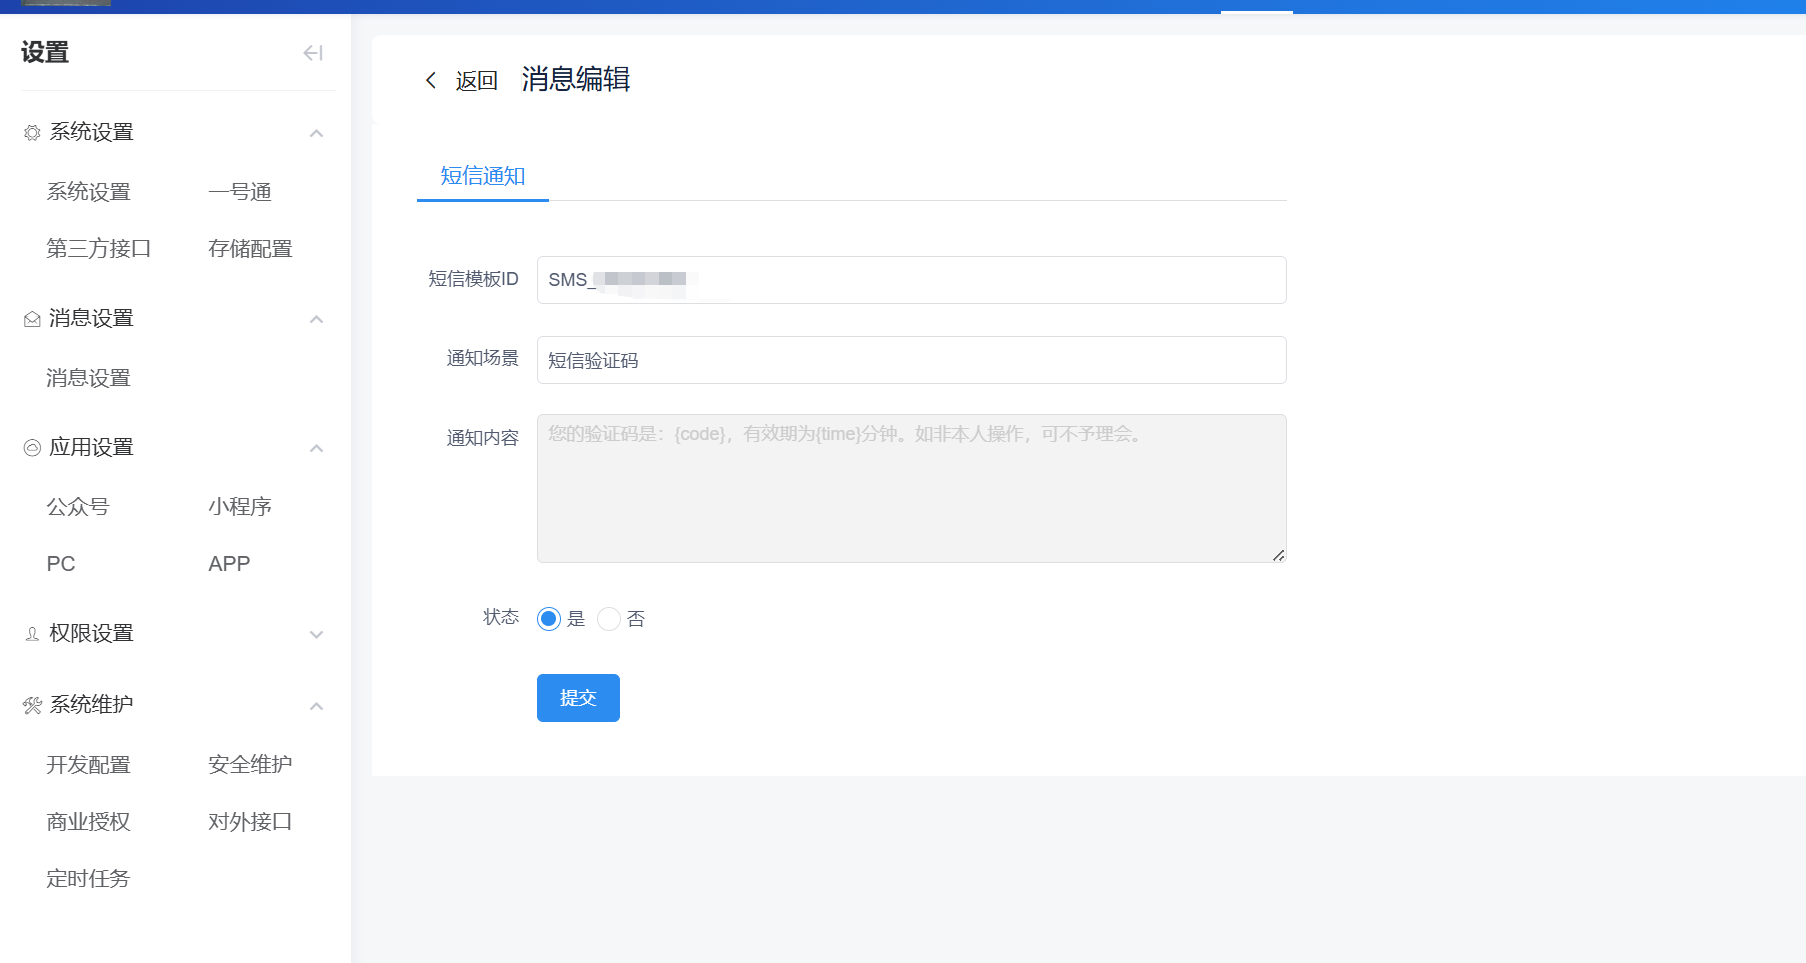
Task: Open 消息设置 from the sidebar menu
Action: click(x=88, y=378)
